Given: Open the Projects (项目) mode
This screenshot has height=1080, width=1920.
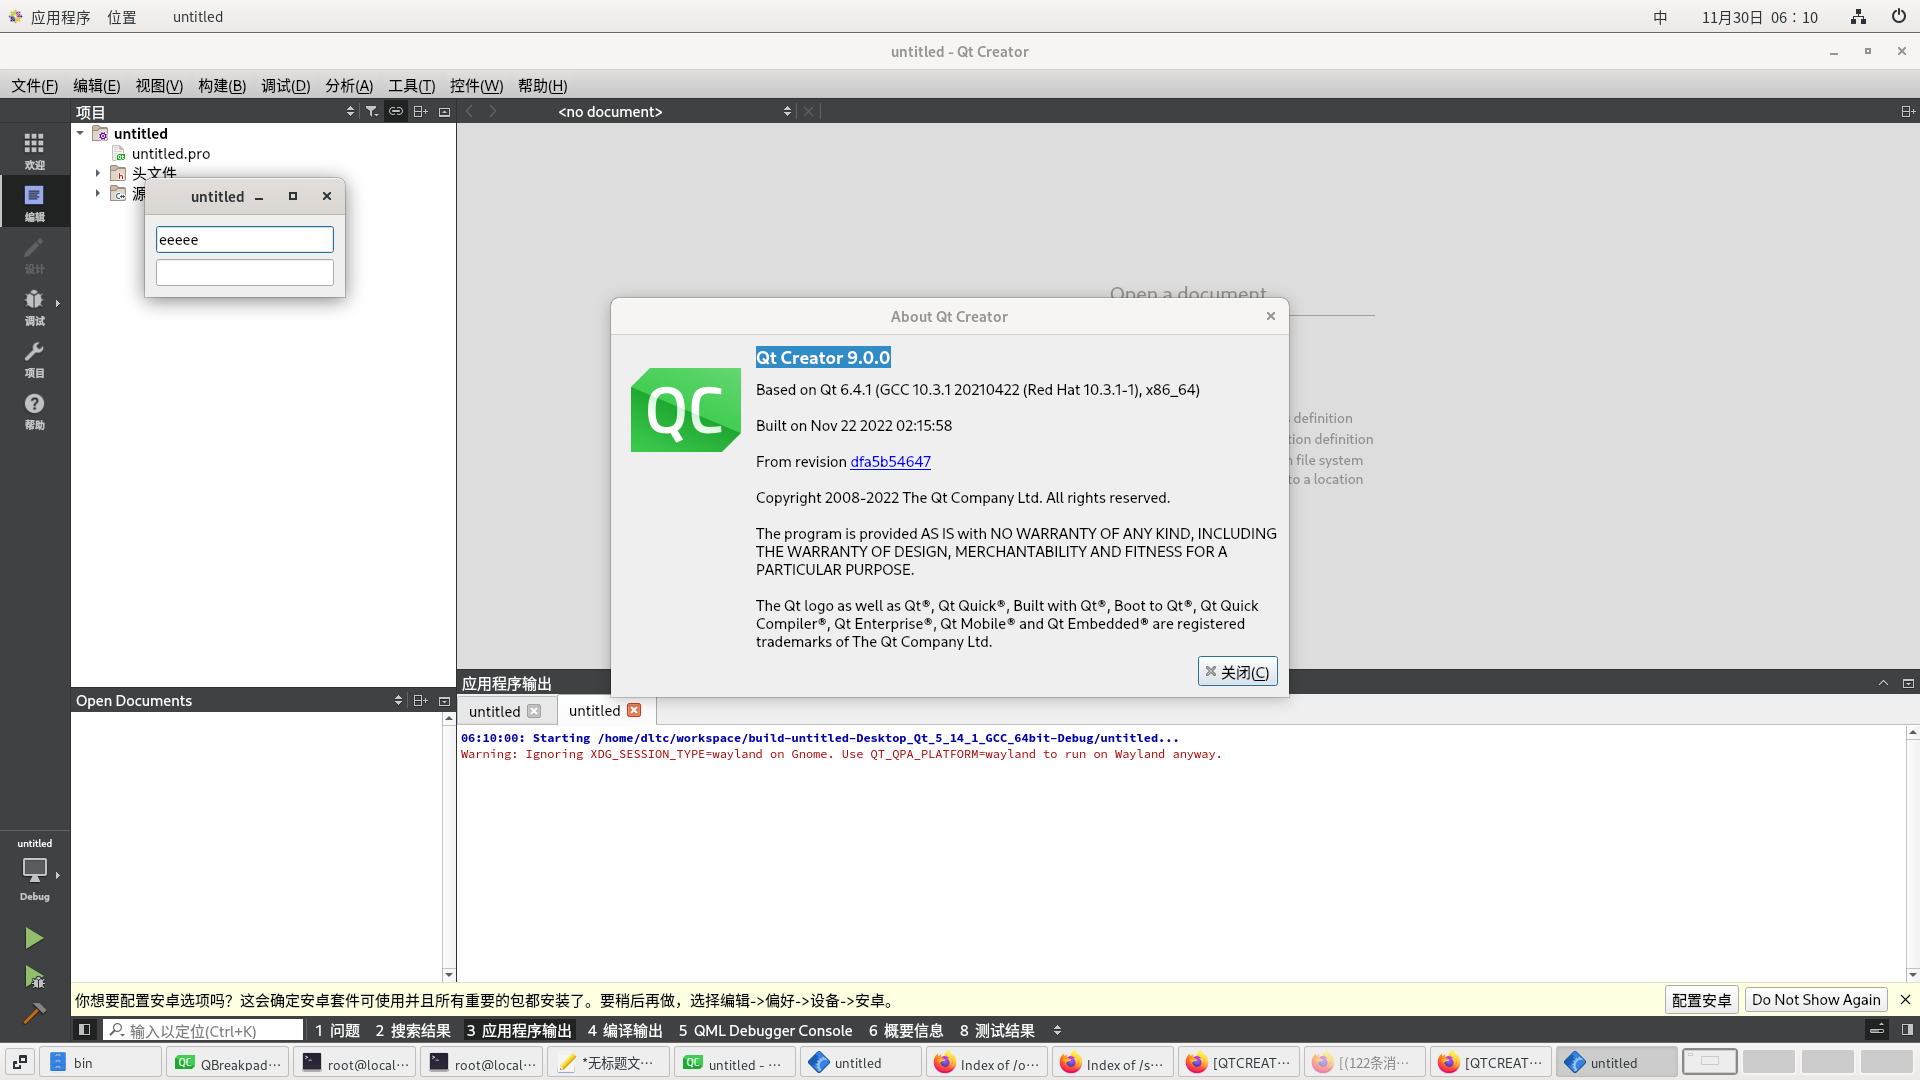Looking at the screenshot, I should (x=34, y=358).
